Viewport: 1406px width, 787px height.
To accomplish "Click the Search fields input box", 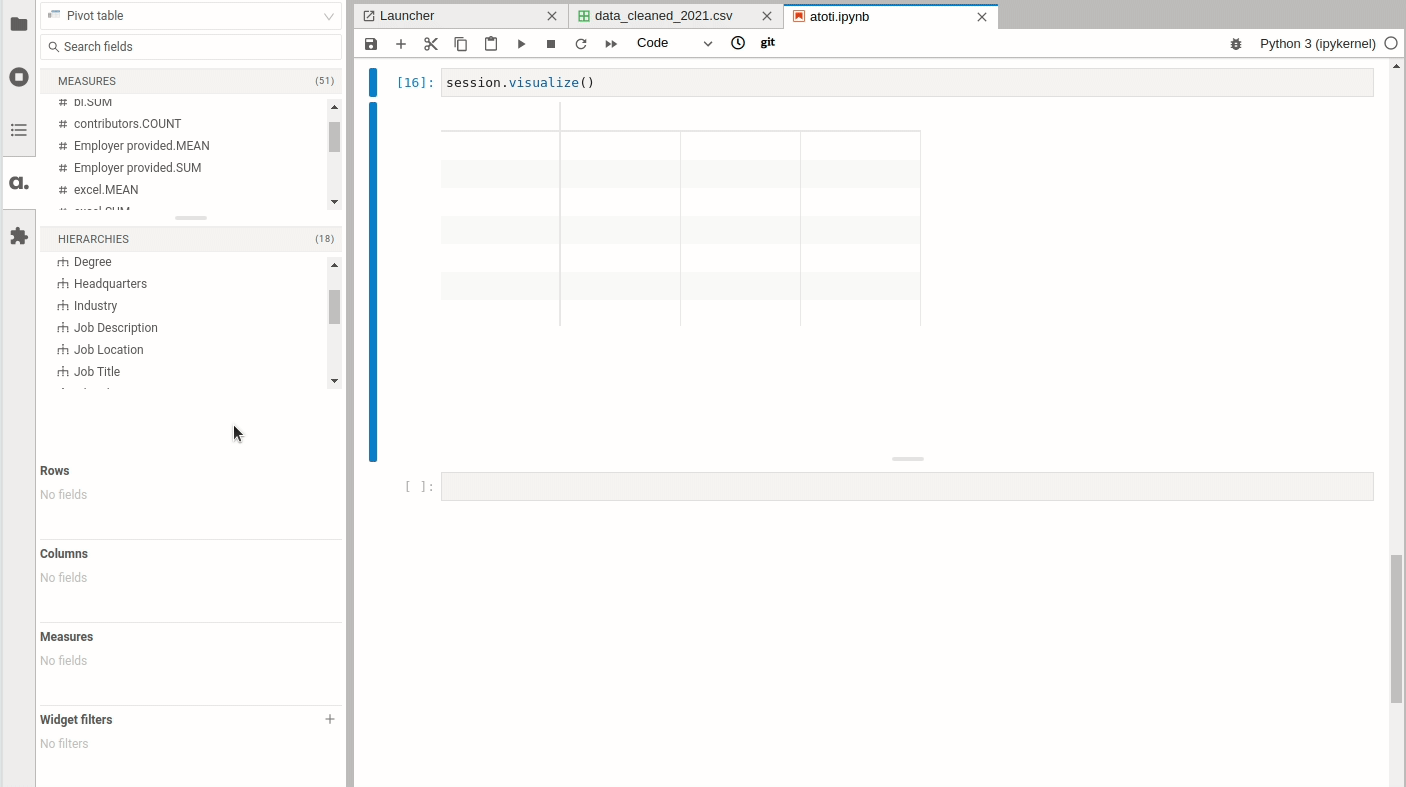I will [191, 47].
